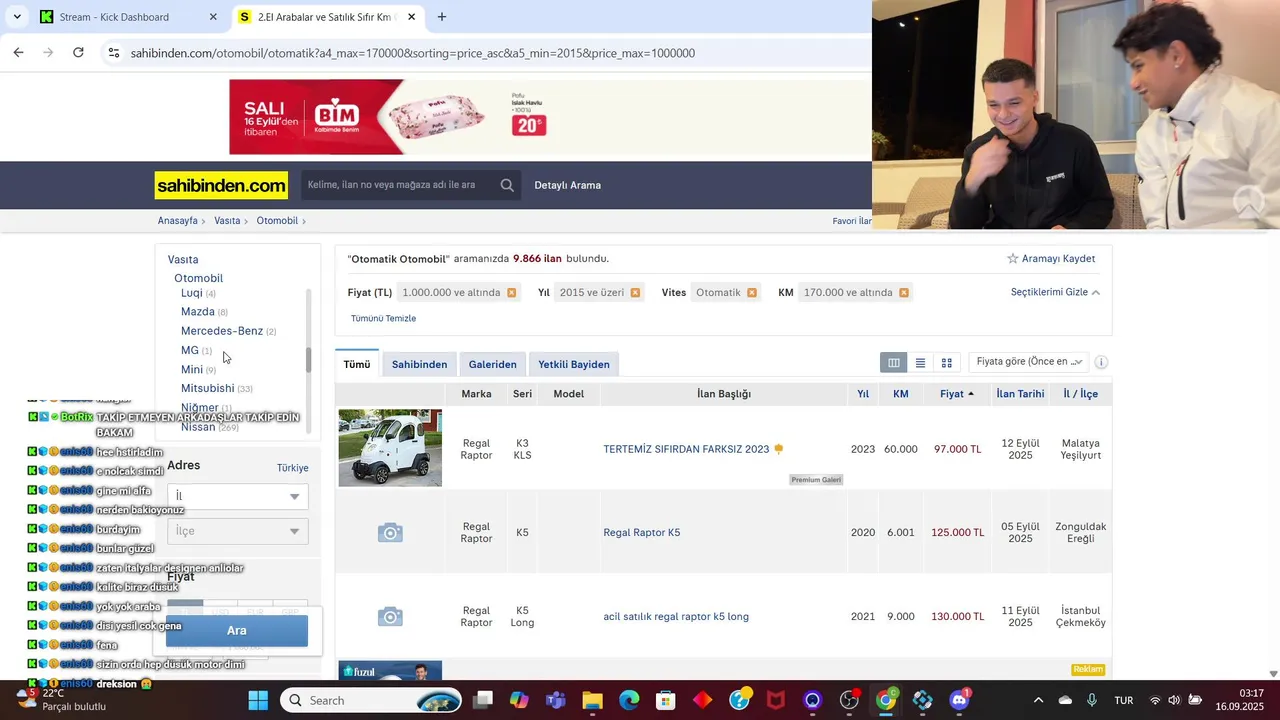Select the Tümü listings tab
The image size is (1280, 720).
(x=357, y=364)
